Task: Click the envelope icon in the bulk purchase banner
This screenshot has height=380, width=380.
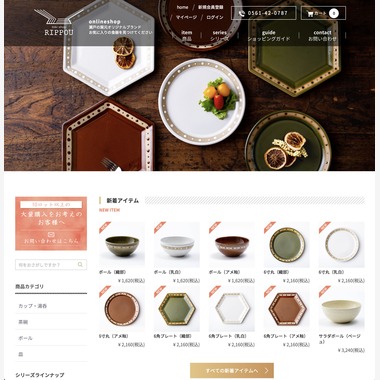Action: click(x=51, y=234)
